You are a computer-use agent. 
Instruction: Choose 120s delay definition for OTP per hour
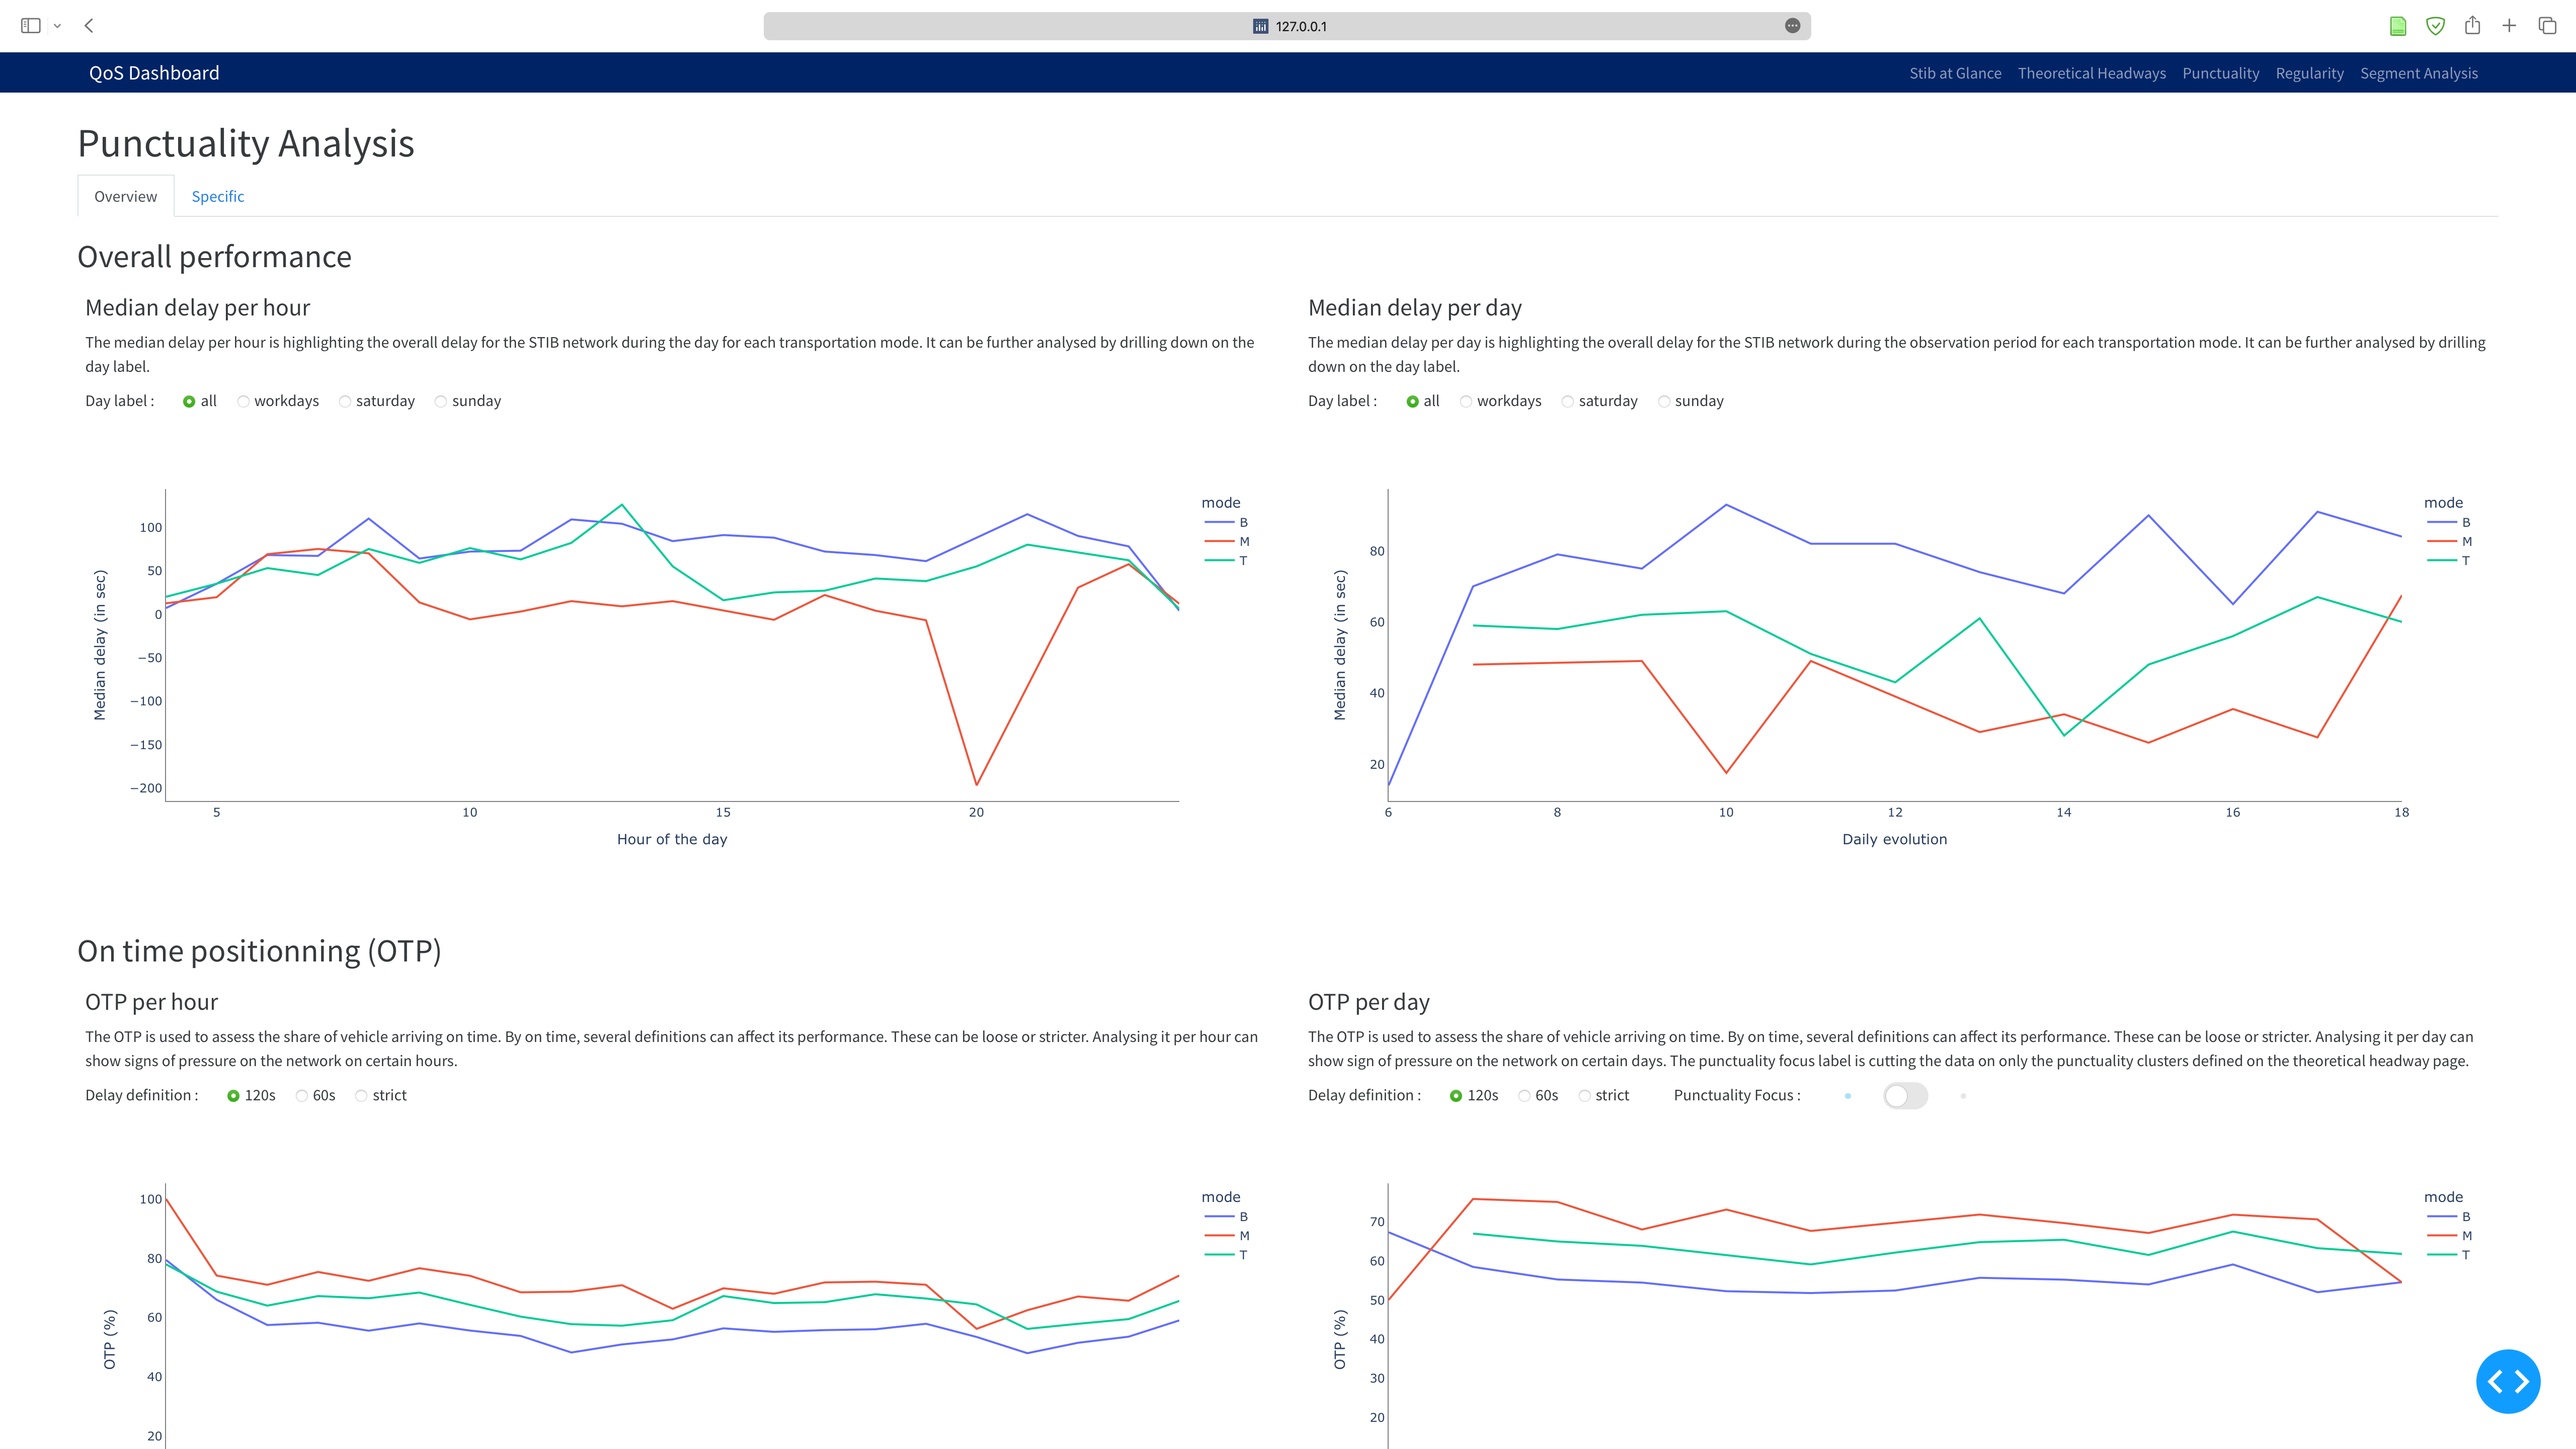click(233, 1096)
